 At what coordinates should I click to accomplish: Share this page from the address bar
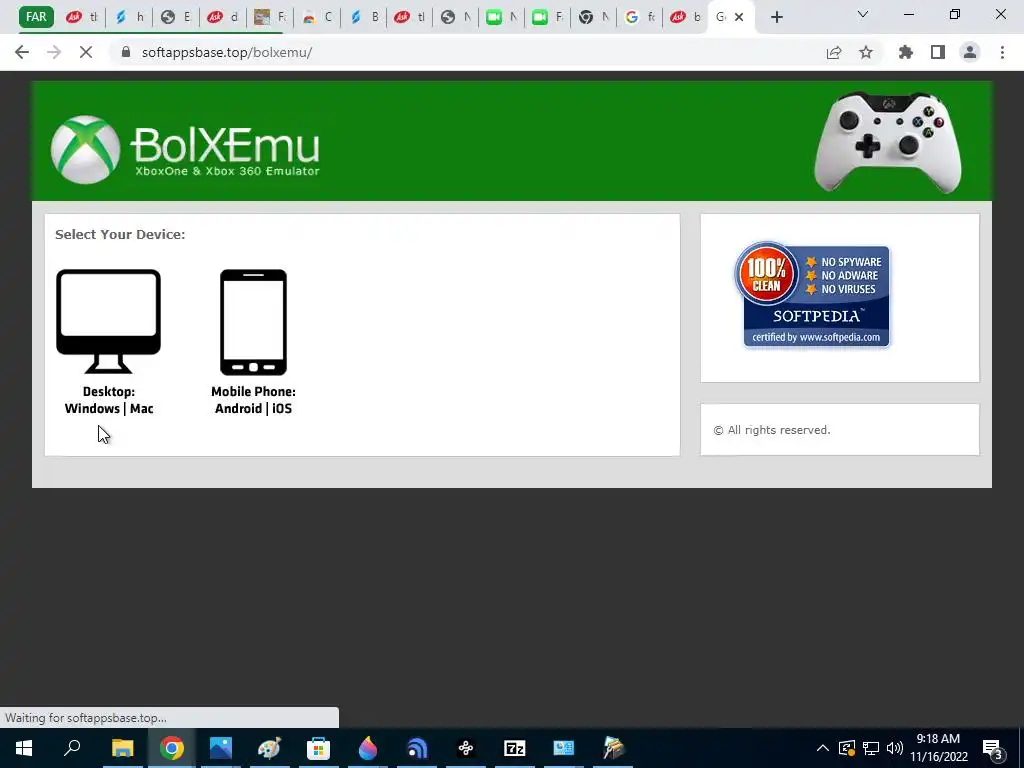click(834, 52)
